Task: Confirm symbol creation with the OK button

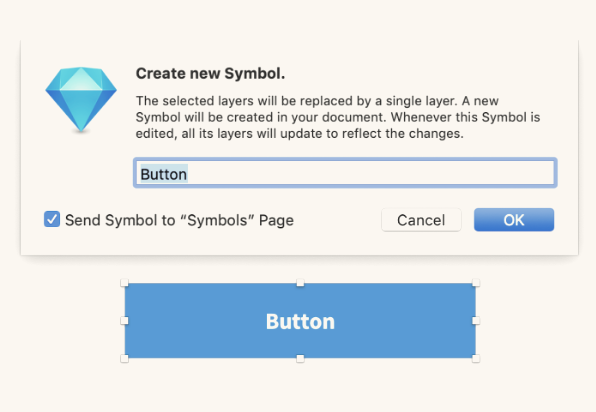Action: (x=514, y=220)
